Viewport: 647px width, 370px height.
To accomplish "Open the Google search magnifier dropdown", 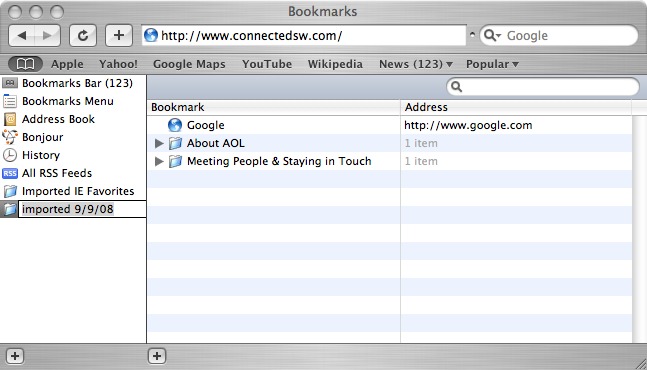I will pos(492,35).
